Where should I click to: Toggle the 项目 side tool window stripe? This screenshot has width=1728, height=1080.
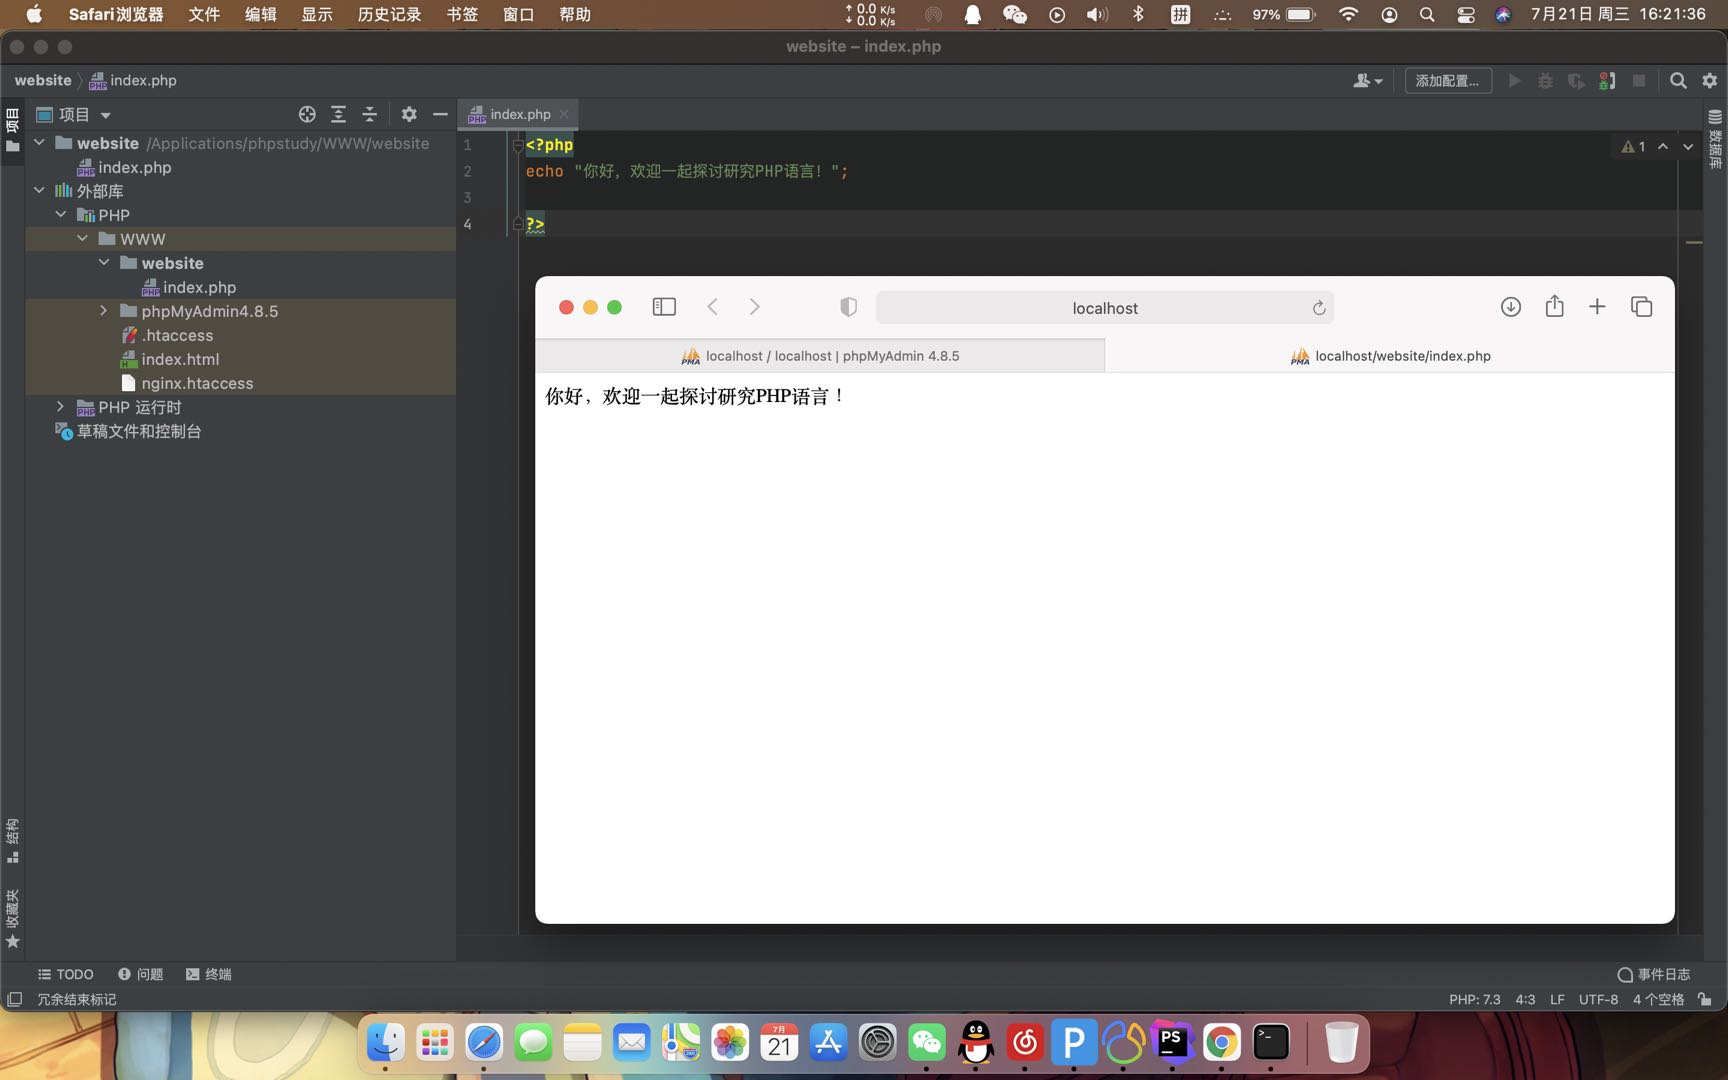(x=12, y=131)
